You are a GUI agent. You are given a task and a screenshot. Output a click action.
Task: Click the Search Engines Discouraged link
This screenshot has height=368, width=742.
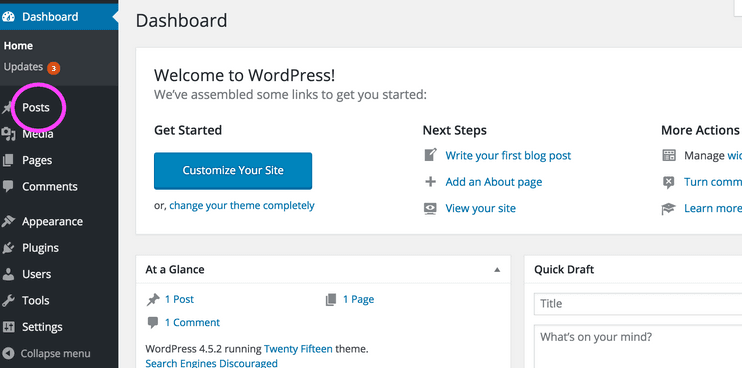212,363
